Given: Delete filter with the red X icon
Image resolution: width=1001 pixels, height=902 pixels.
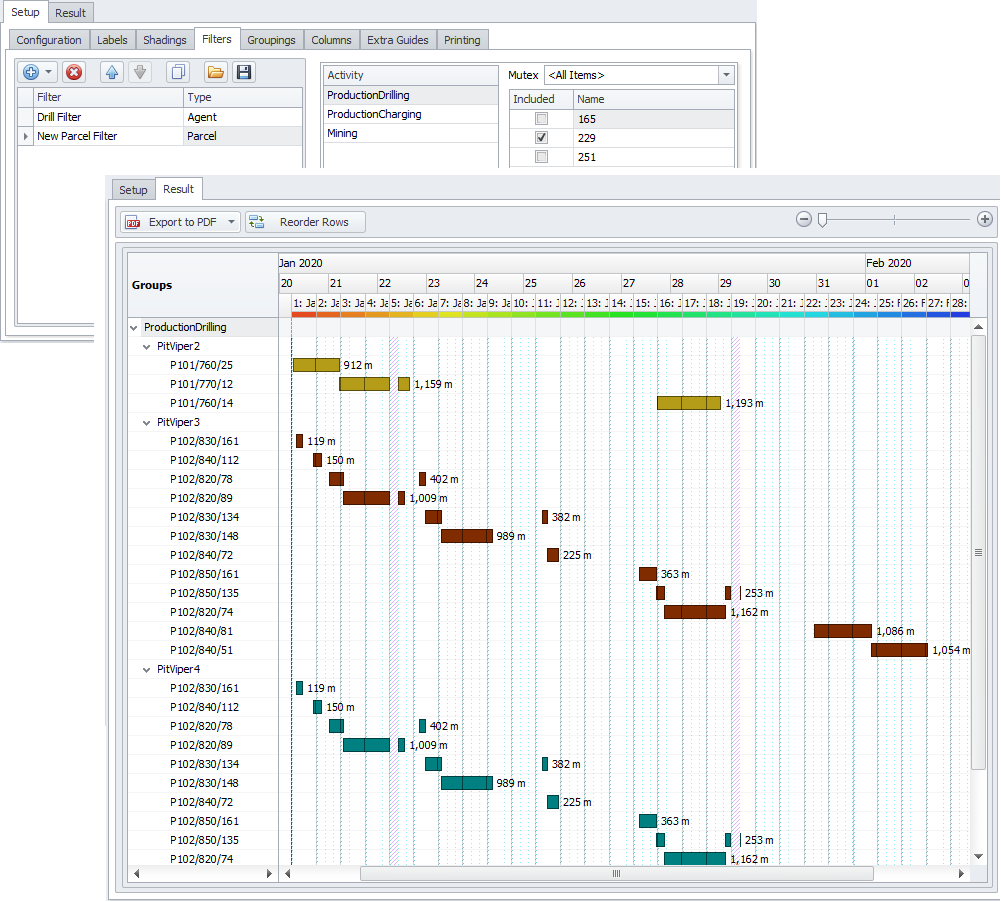Looking at the screenshot, I should point(73,72).
